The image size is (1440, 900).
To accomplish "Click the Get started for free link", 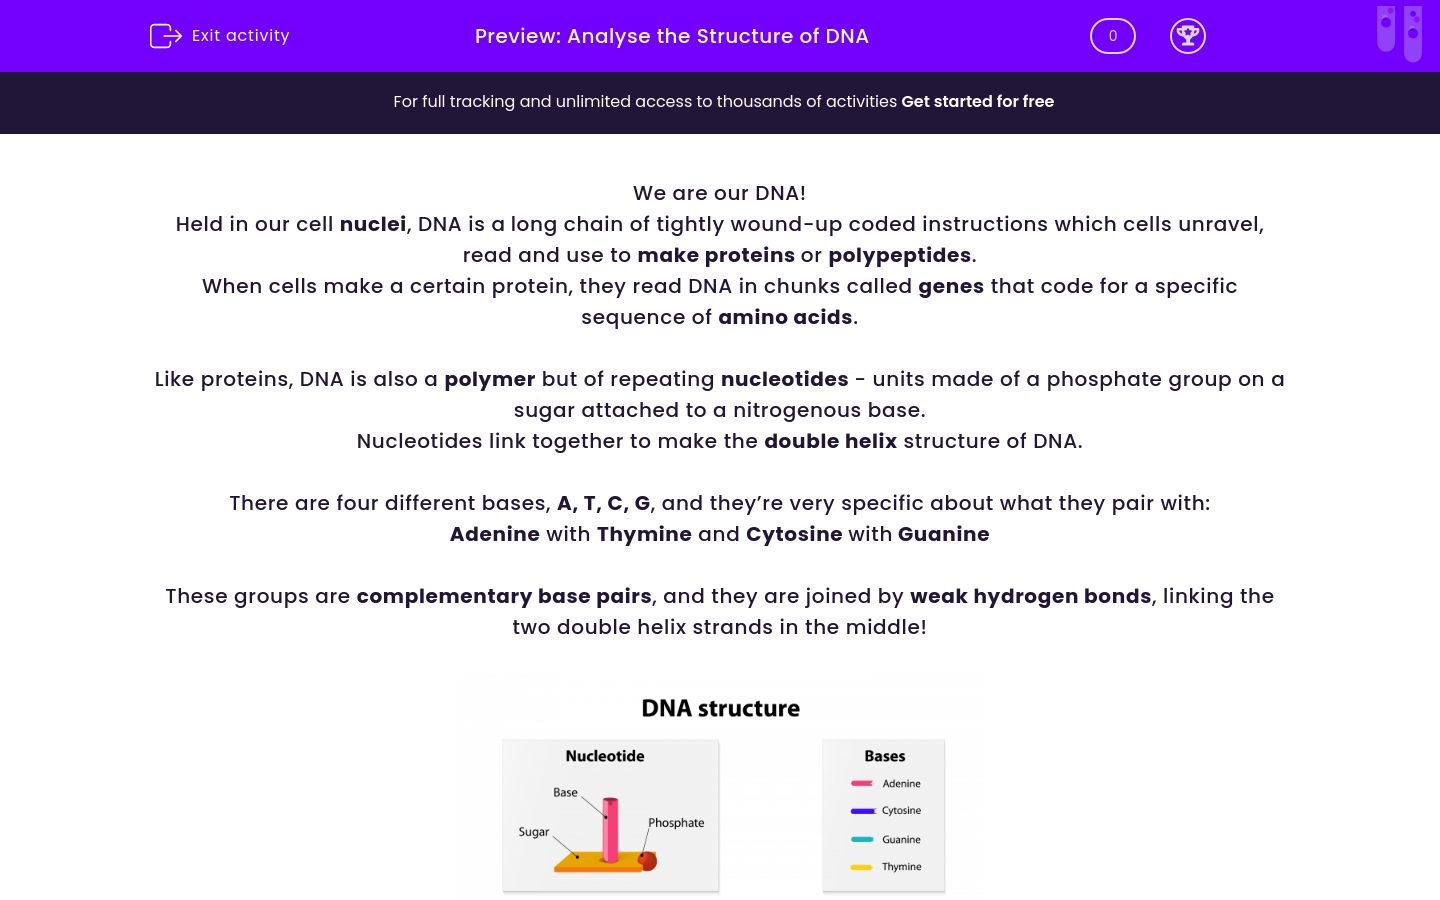I will (978, 102).
